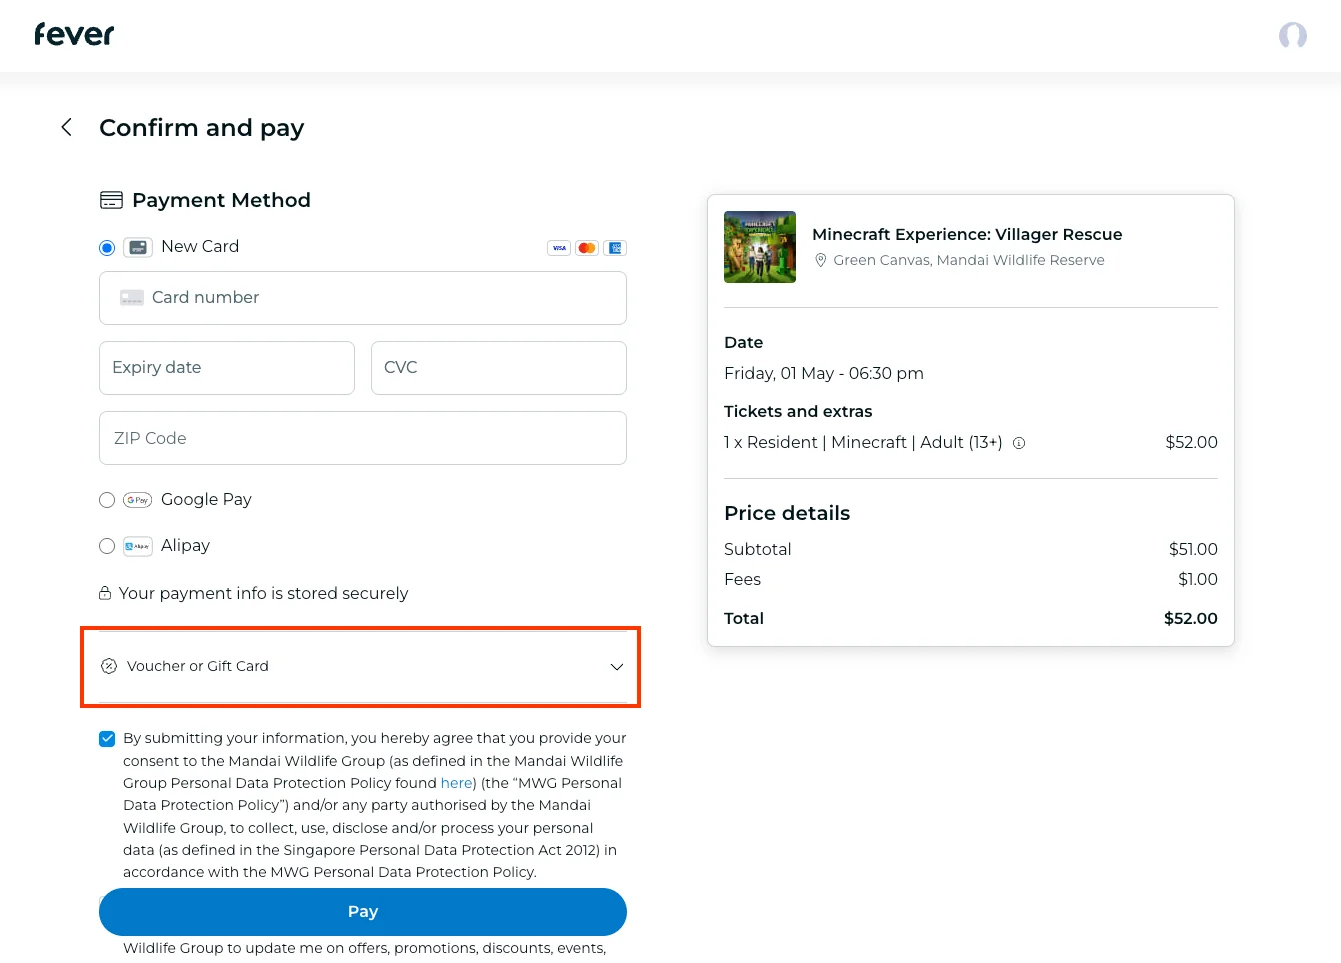Image resolution: width=1341 pixels, height=963 pixels.
Task: Expand the Voucher or Gift Card section
Action: (363, 667)
